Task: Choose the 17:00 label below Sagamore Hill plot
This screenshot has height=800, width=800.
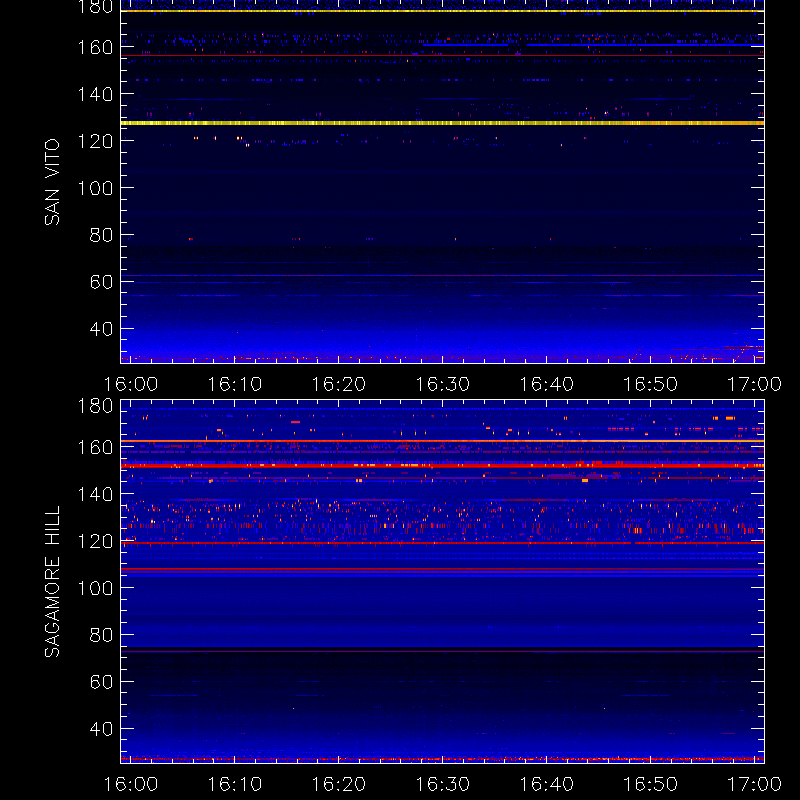Action: (754, 784)
